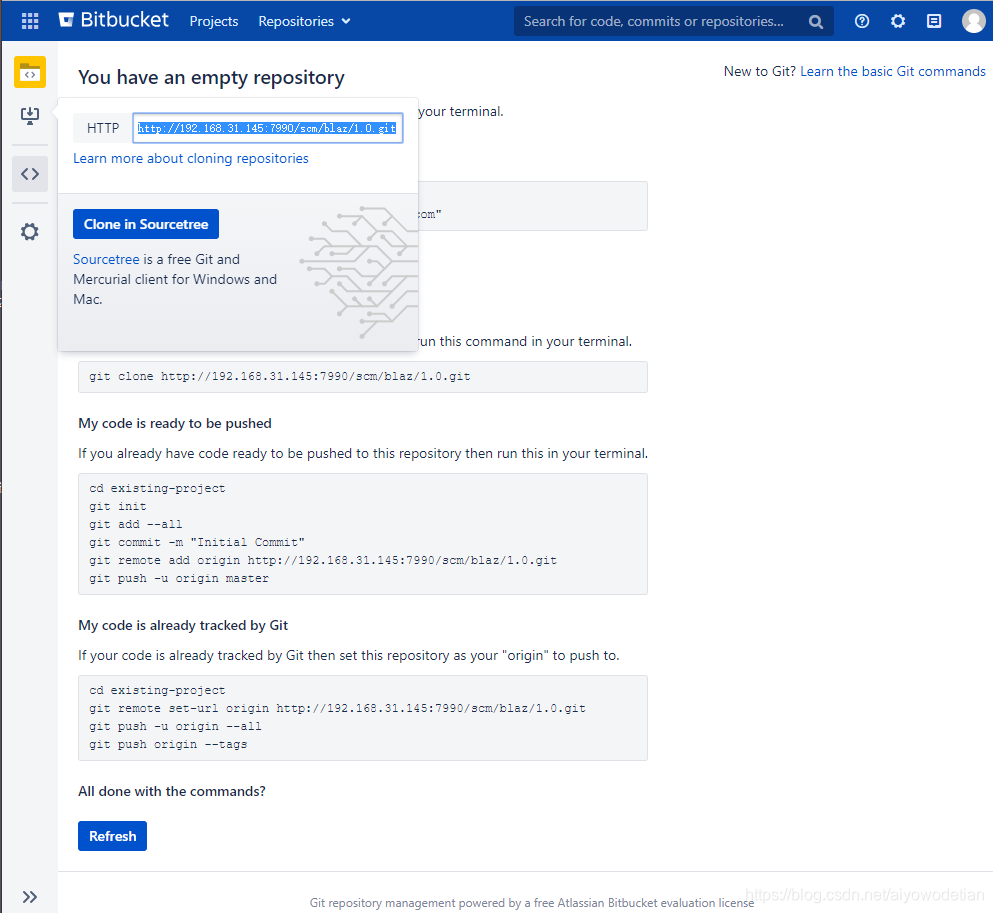Open administration gear in header
The image size is (993, 913).
898,21
